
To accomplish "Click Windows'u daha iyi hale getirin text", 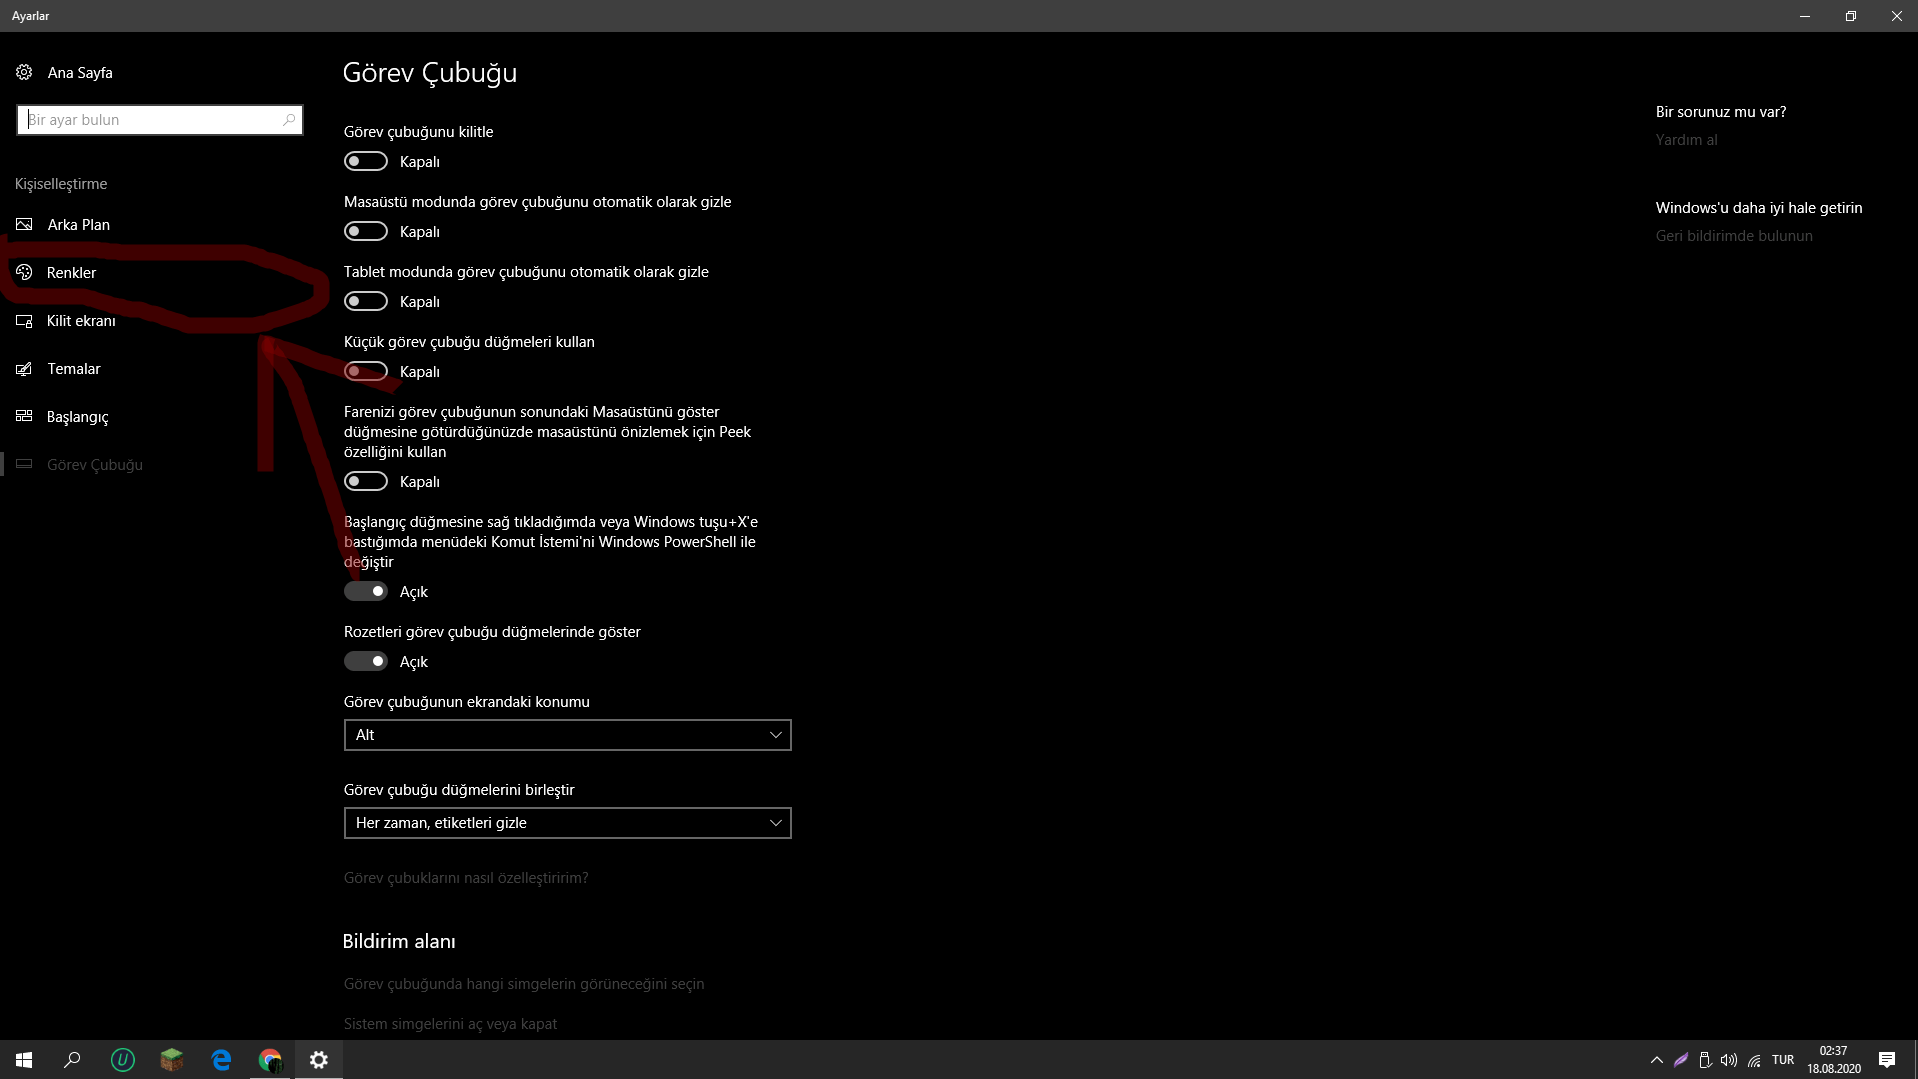I will [x=1759, y=208].
